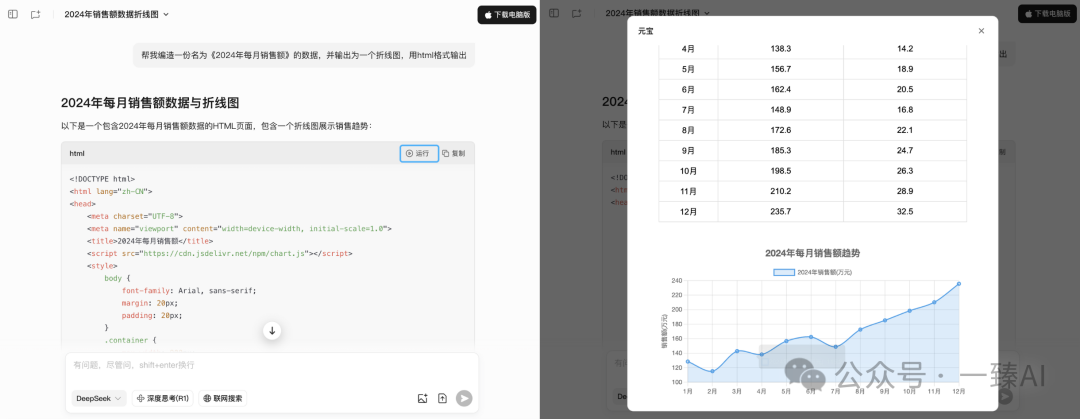Click the user prompt message bubble
Viewport: 1080px width, 419px height.
click(304, 55)
